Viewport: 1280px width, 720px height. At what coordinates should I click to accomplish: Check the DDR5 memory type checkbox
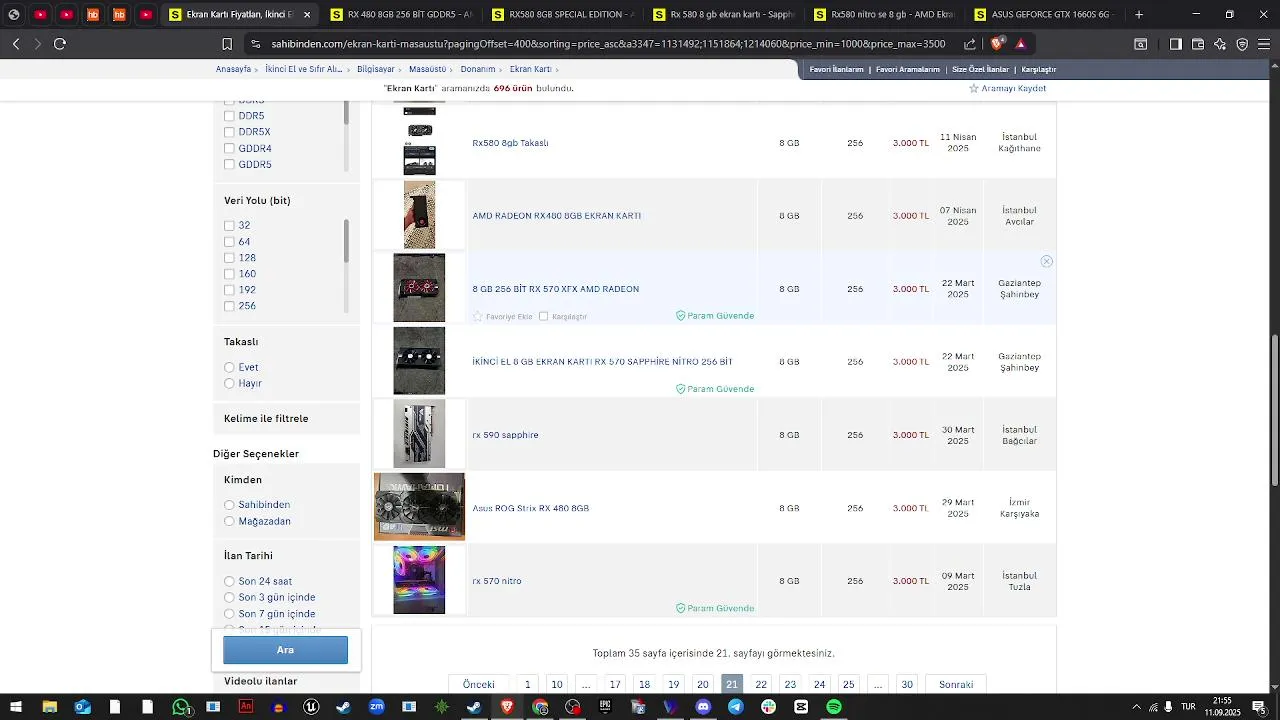(x=229, y=116)
